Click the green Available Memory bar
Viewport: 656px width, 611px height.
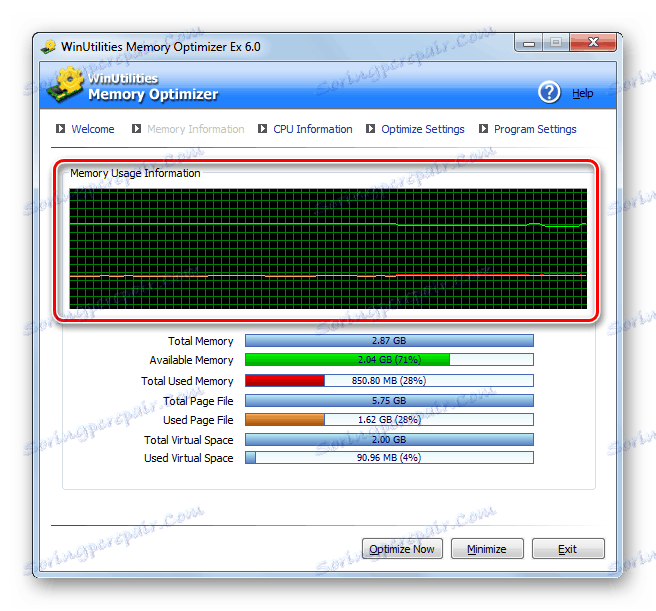coord(389,359)
